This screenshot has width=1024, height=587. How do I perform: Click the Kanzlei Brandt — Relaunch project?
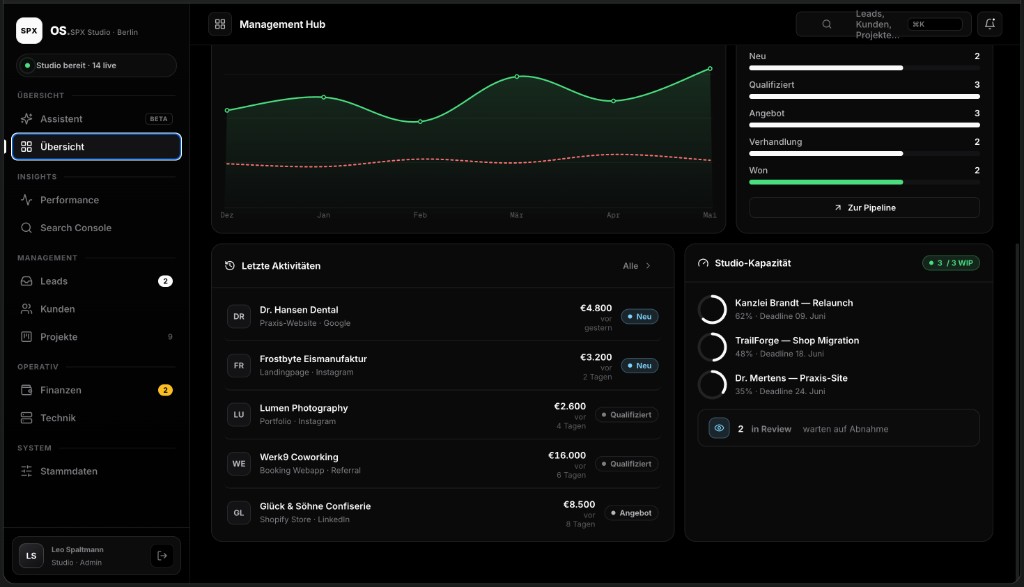[839, 309]
